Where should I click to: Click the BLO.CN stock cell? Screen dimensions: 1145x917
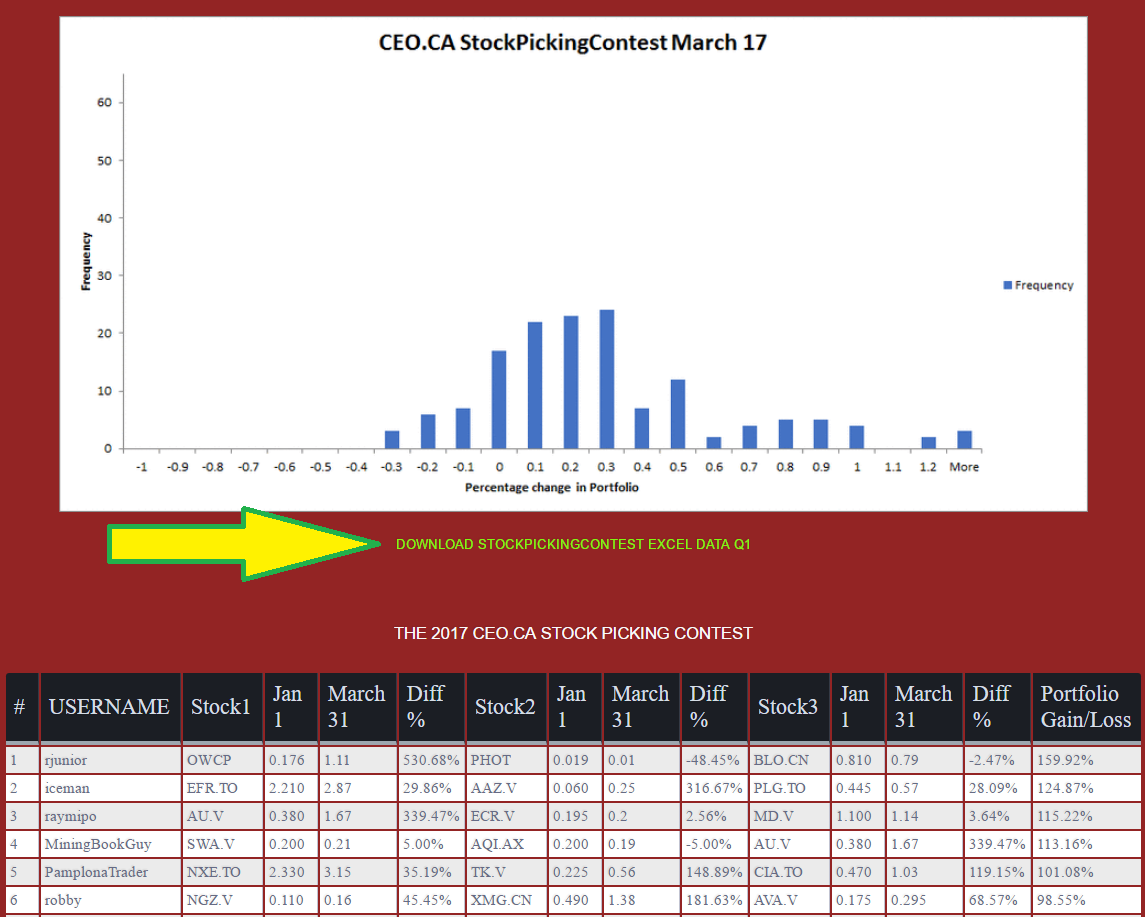click(789, 760)
